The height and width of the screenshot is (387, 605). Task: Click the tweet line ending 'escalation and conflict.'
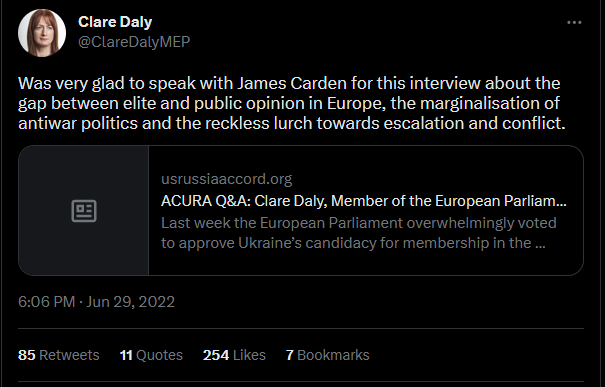[x=292, y=123]
